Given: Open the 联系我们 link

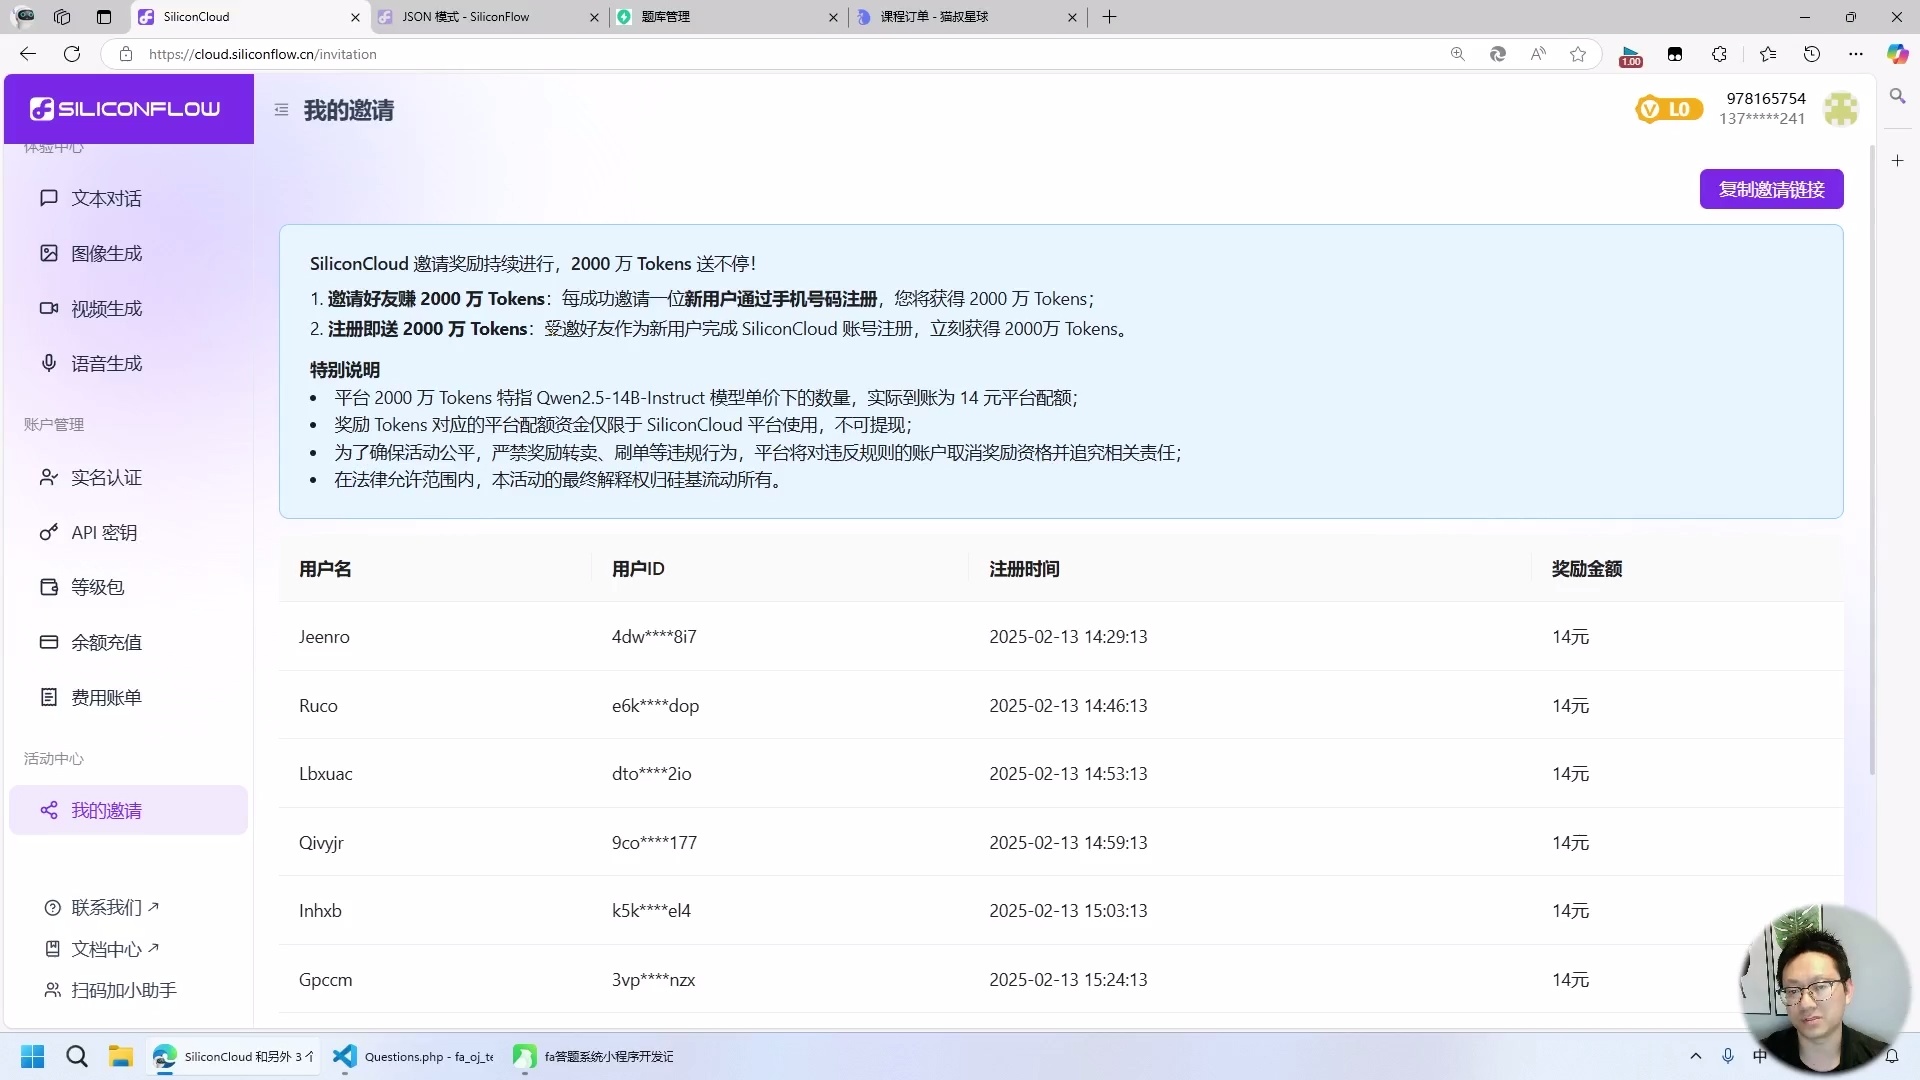Looking at the screenshot, I should [x=102, y=907].
